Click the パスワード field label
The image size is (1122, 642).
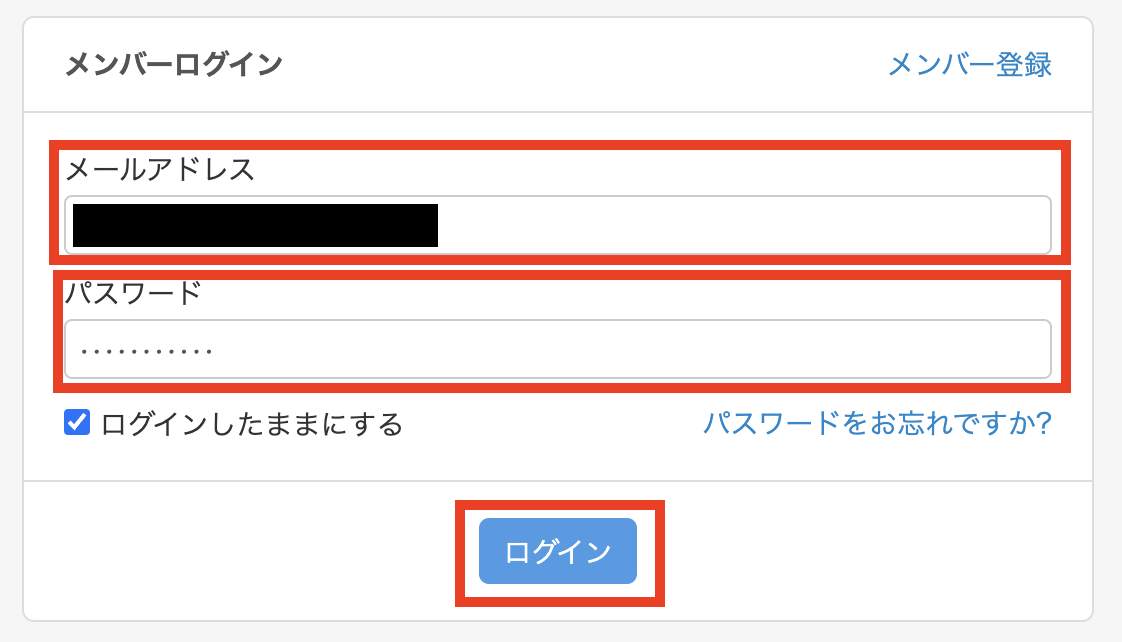(133, 294)
